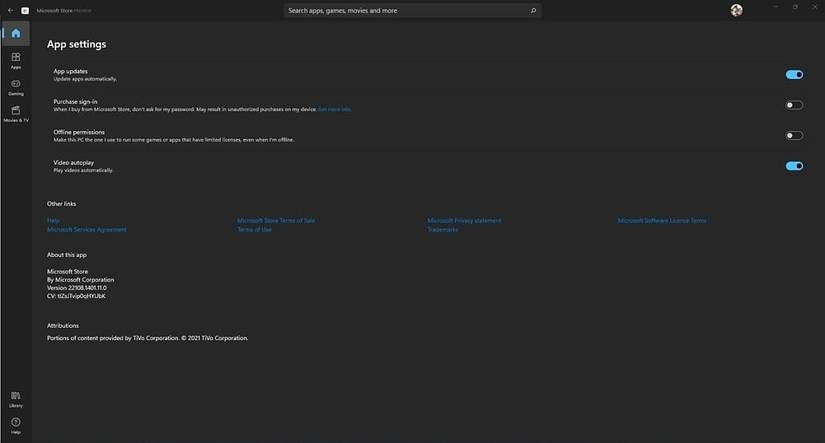The height and width of the screenshot is (443, 825).
Task: Click the 'Video autoplay' setting label
Action: (x=74, y=163)
